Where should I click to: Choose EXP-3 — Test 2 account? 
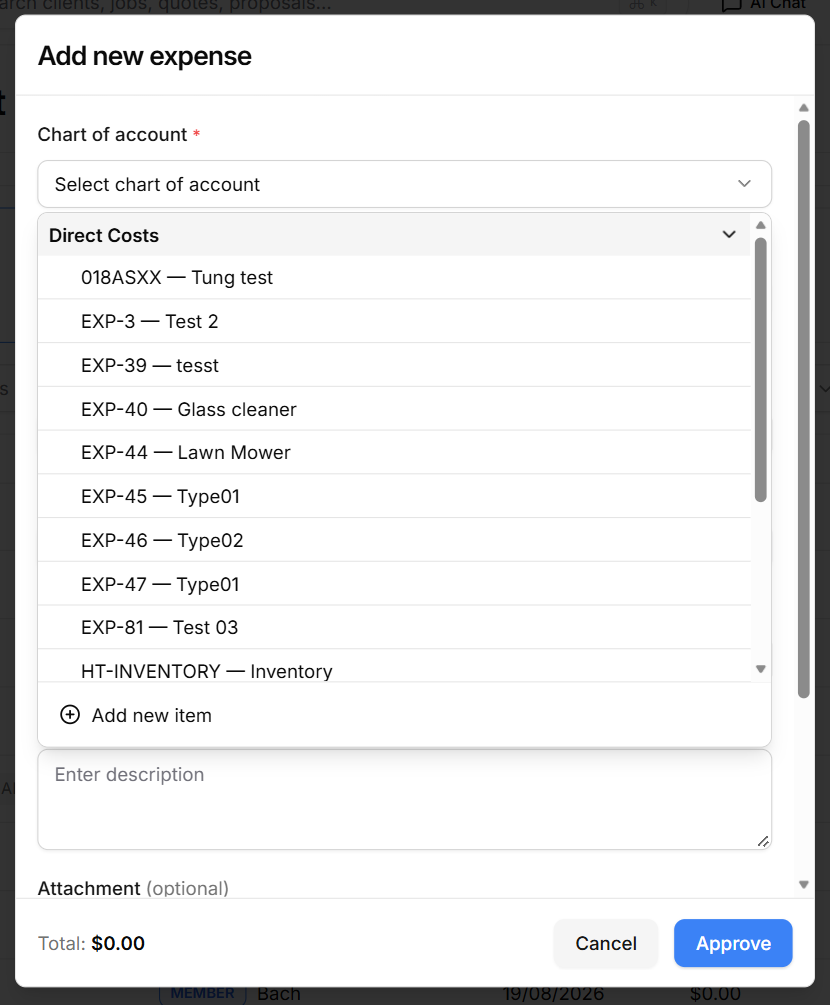click(x=394, y=321)
